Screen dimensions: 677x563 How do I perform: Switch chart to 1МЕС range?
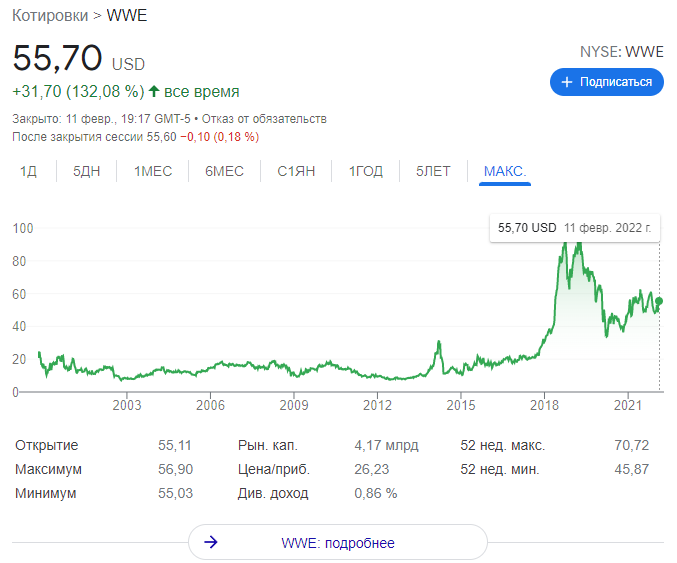pos(153,171)
